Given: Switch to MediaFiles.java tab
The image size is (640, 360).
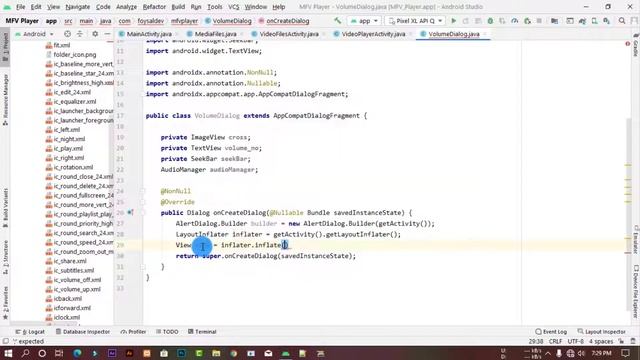Looking at the screenshot, I should coord(216,34).
